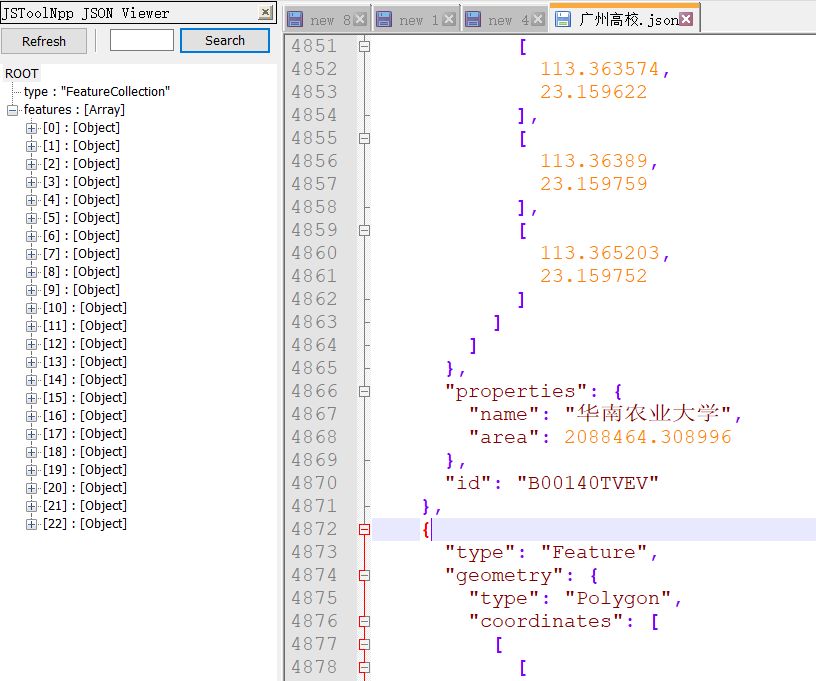Screen dimensions: 816x681
Task: Expand tree node [8] : [Object]
Action: [x=31, y=272]
